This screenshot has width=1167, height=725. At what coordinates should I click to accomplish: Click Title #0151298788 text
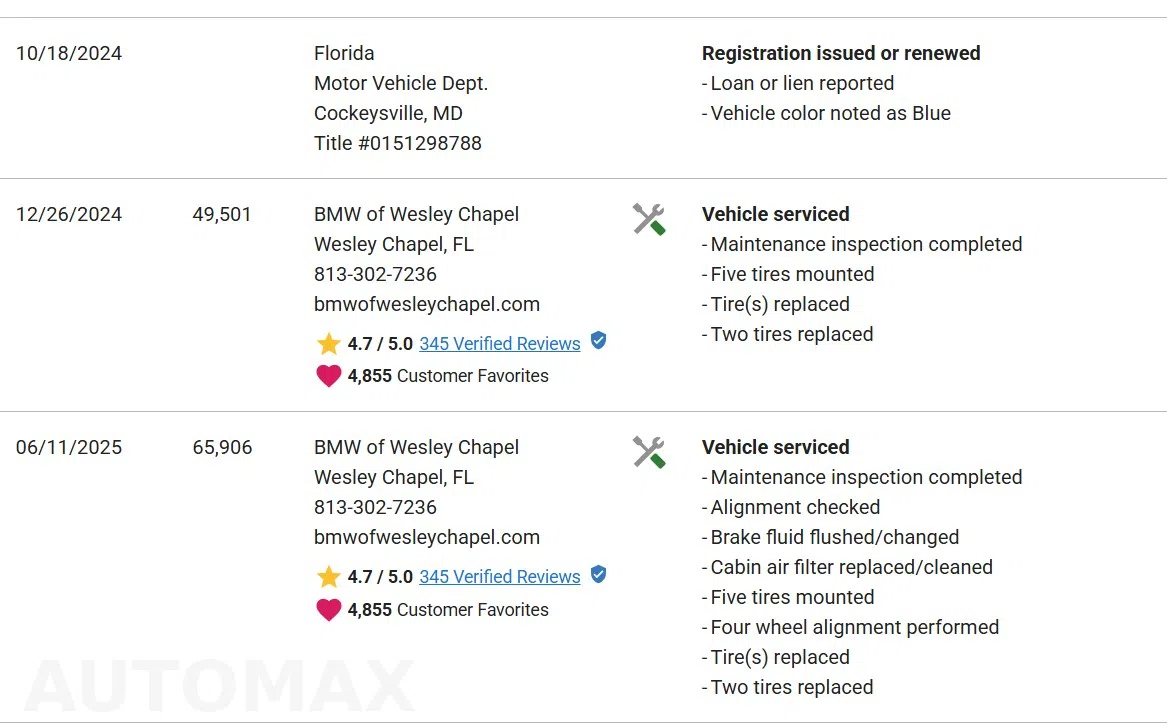[x=397, y=143]
